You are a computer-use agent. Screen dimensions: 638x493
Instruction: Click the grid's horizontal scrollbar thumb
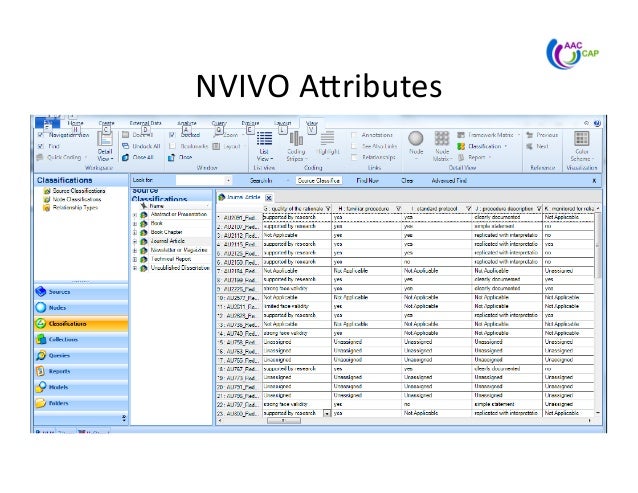pyautogui.click(x=284, y=421)
